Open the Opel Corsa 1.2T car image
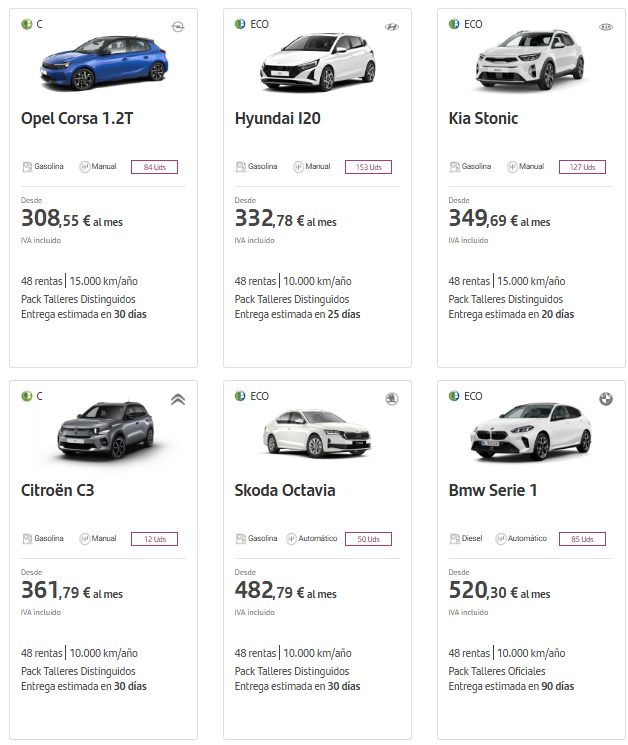Screen dimensions: 628x745 (103, 62)
